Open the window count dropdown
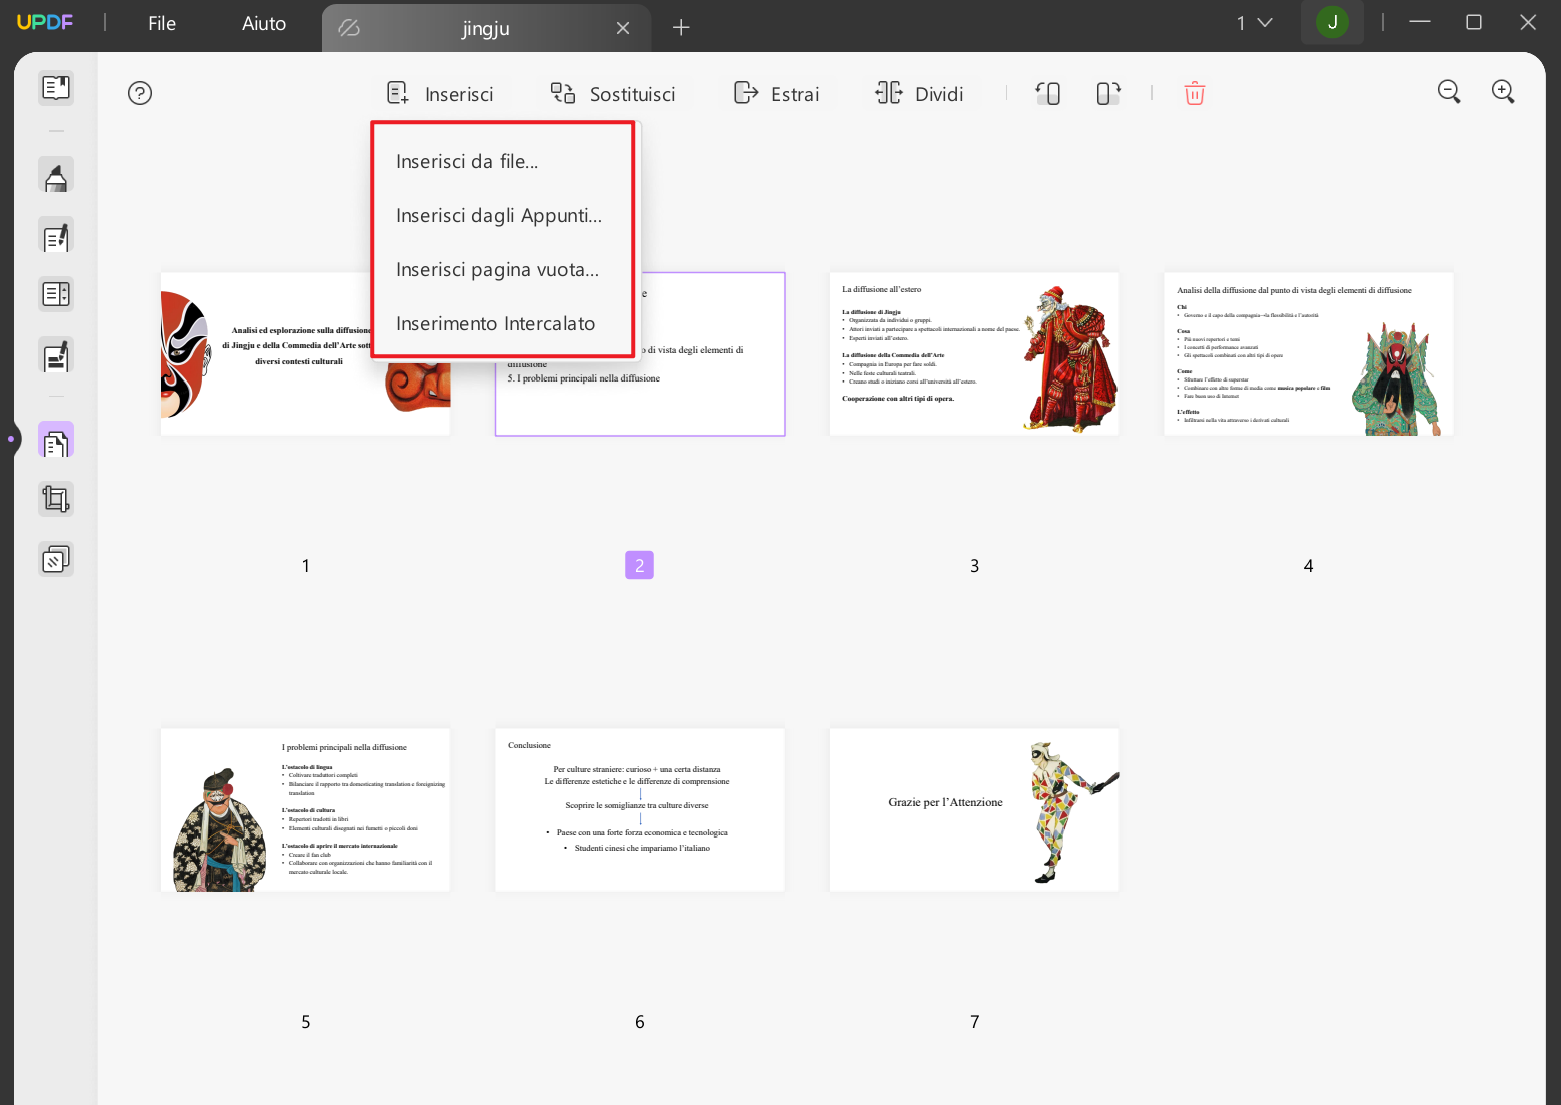Viewport: 1561px width, 1105px height. point(1254,23)
